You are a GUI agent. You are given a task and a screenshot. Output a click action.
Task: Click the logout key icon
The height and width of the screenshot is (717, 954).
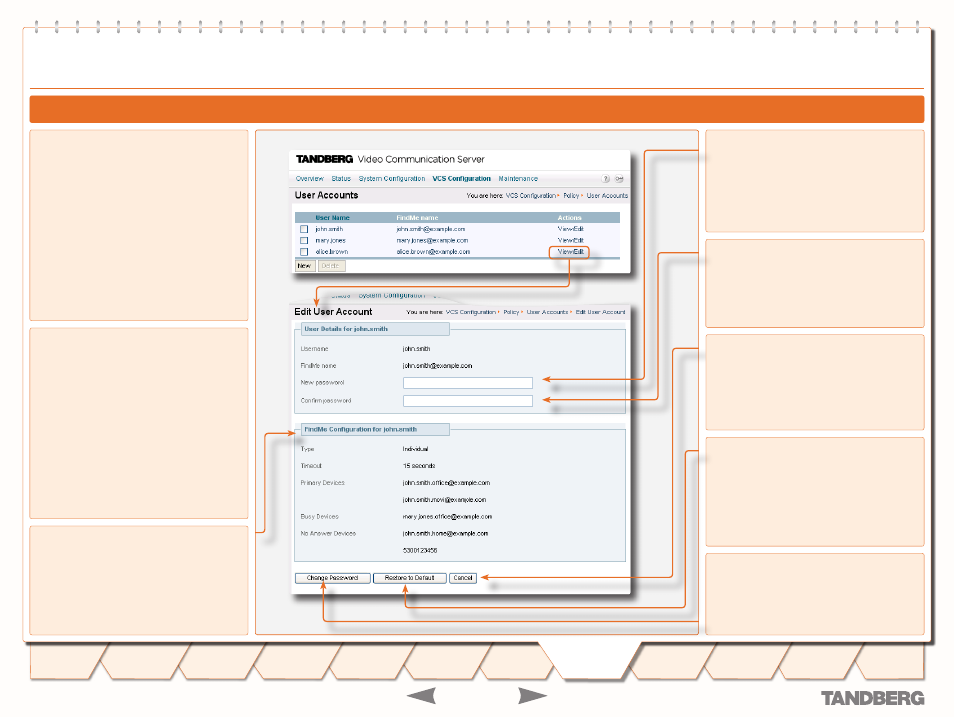point(619,179)
